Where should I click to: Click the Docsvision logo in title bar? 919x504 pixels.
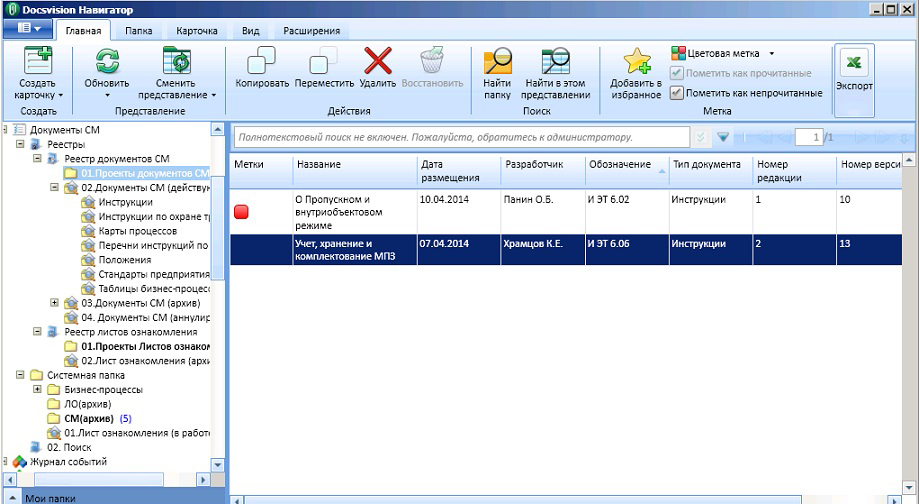coord(11,10)
